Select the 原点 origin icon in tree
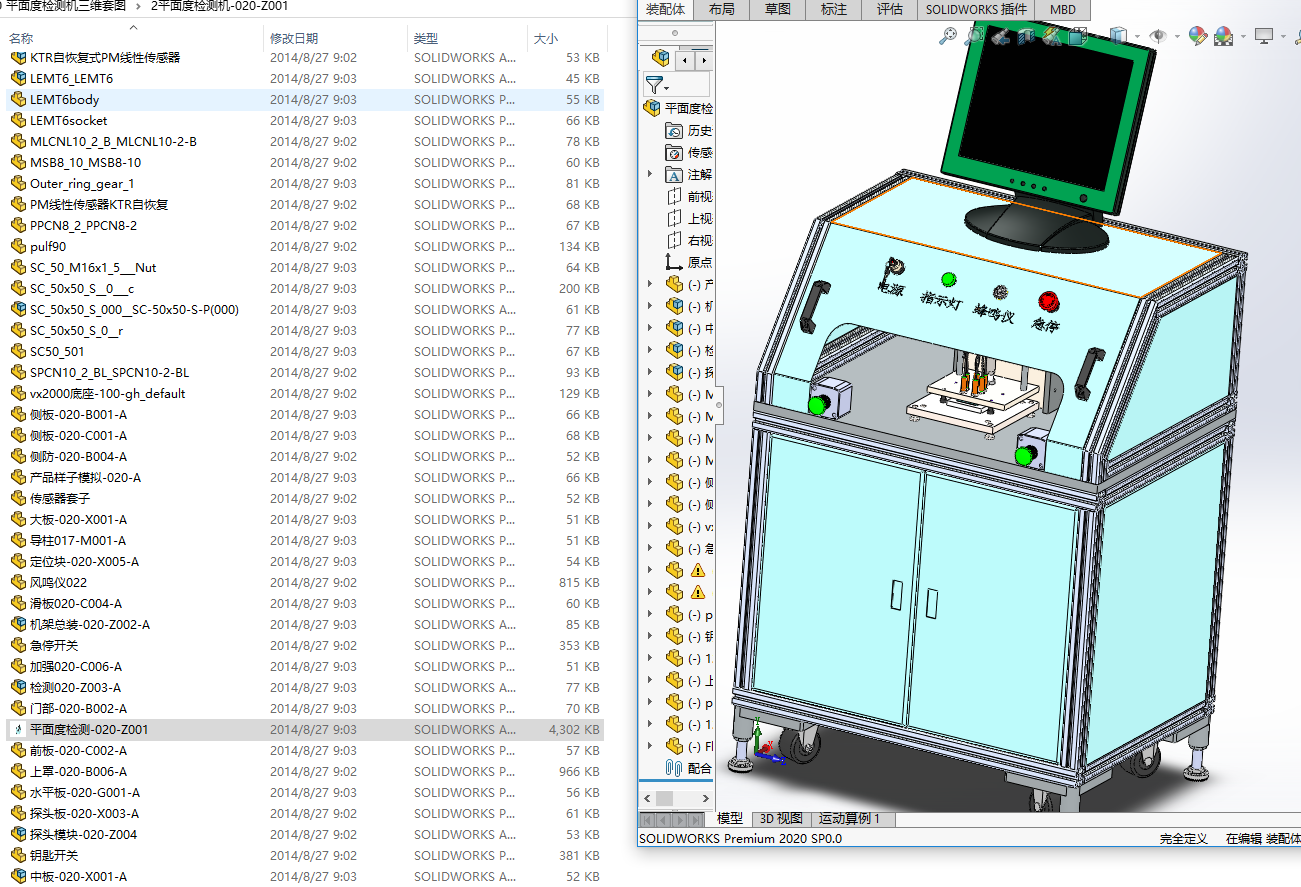Image resolution: width=1301 pixels, height=887 pixels. pos(674,262)
